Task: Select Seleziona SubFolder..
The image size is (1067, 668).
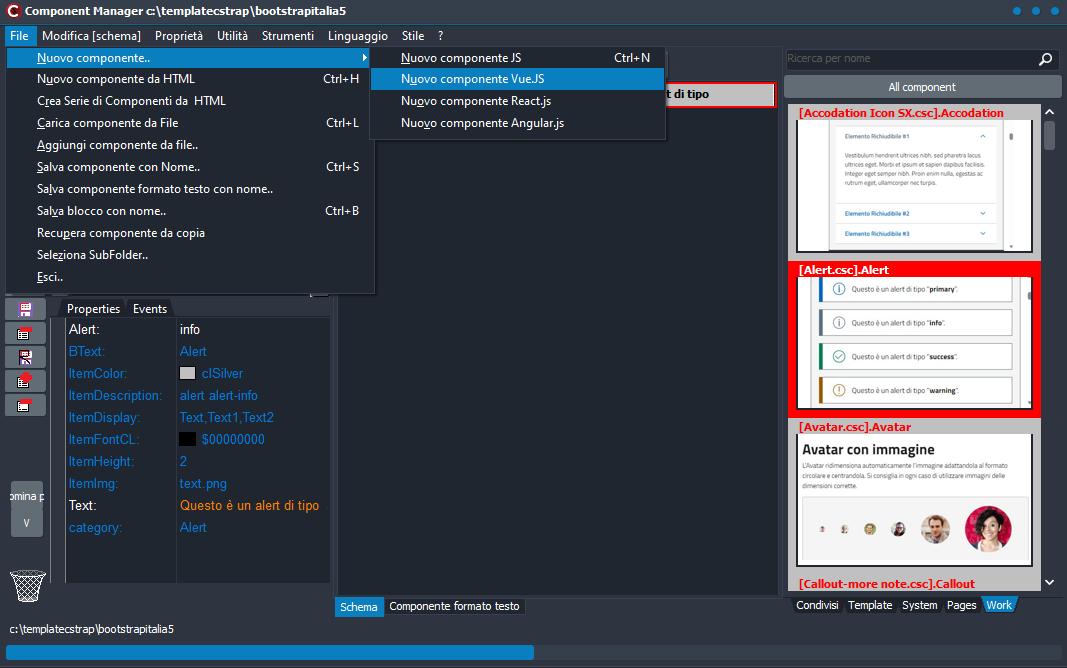Action: point(190,255)
